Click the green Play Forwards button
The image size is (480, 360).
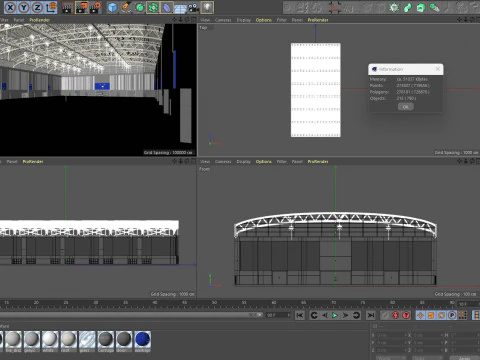pos(335,315)
